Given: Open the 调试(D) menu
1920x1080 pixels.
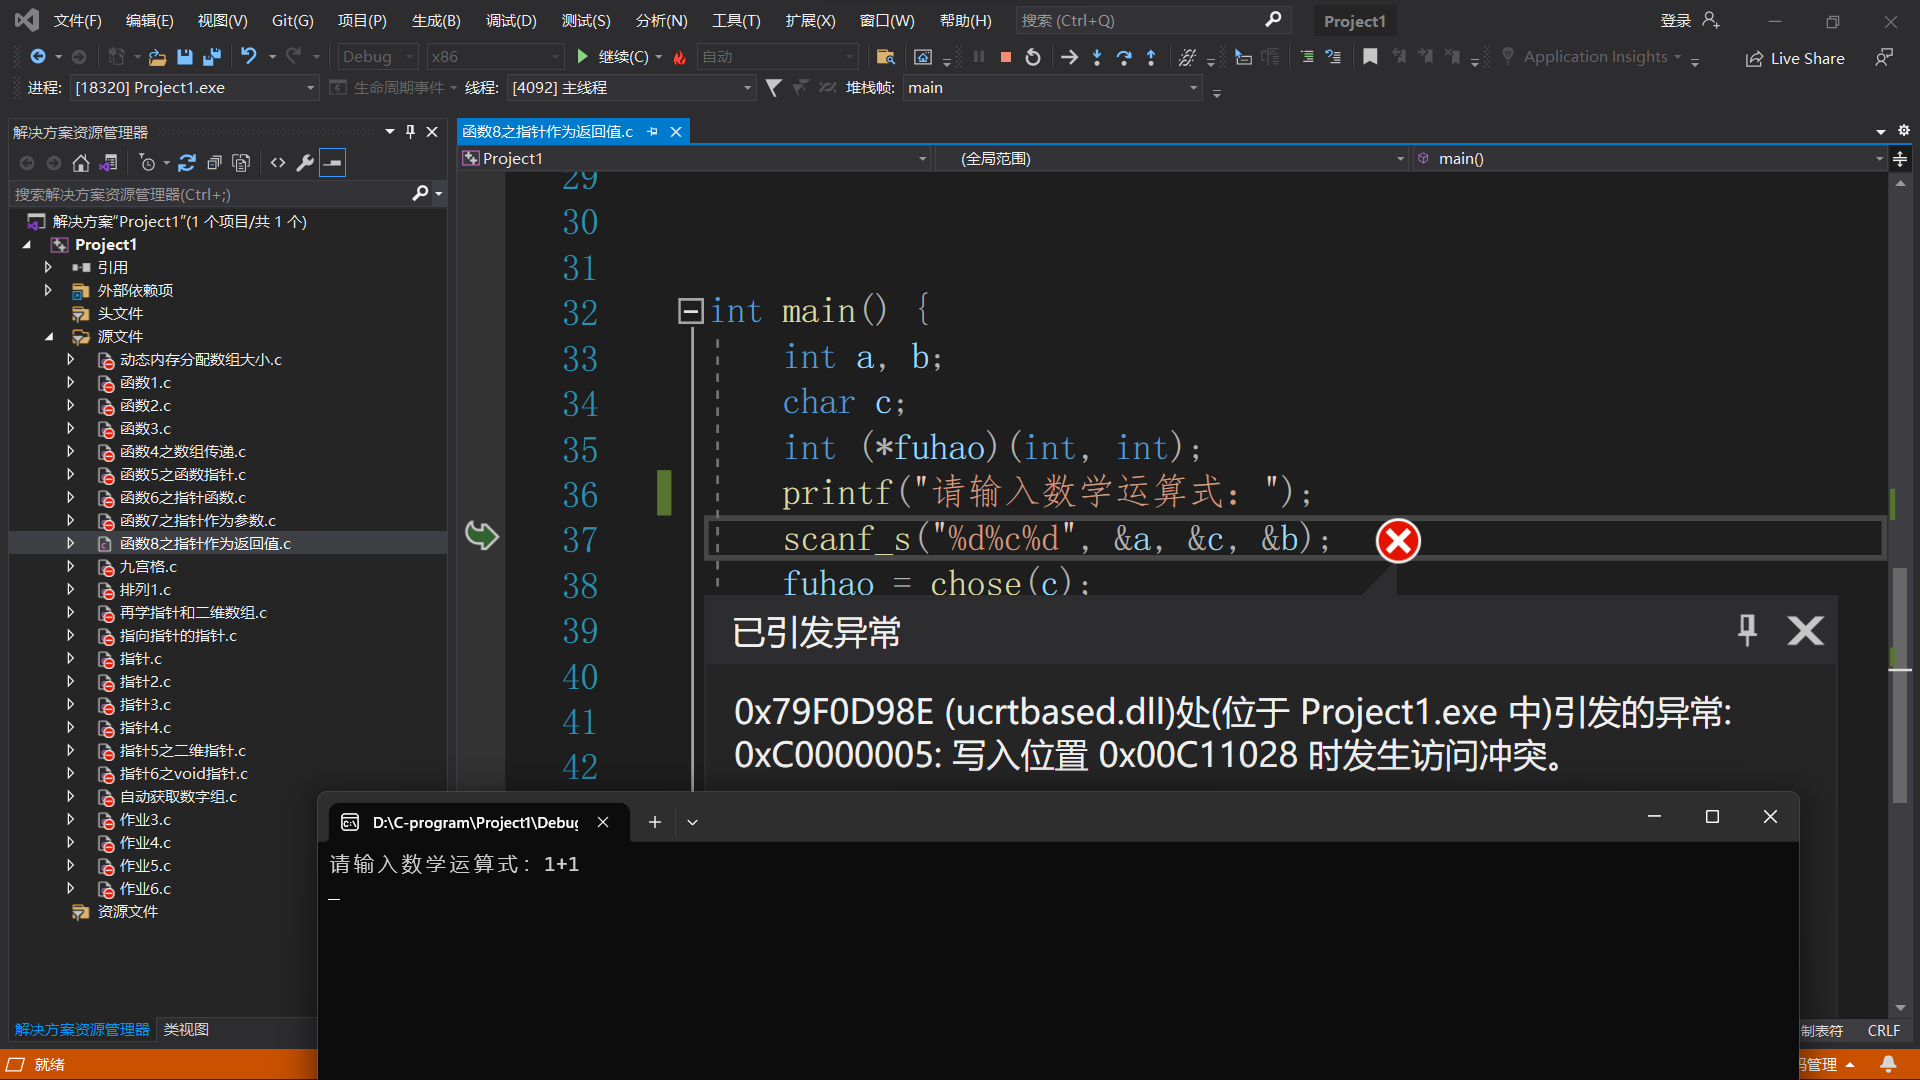Looking at the screenshot, I should coord(511,20).
